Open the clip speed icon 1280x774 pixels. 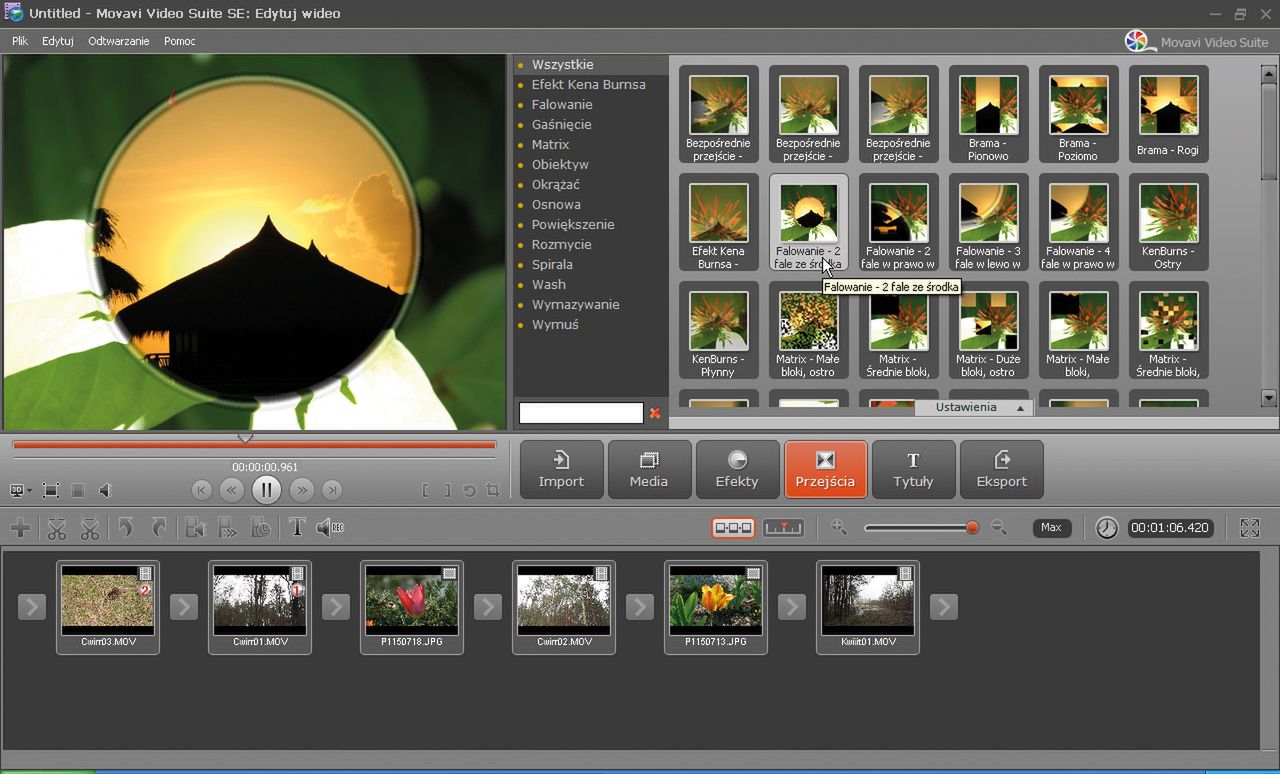pos(228,527)
